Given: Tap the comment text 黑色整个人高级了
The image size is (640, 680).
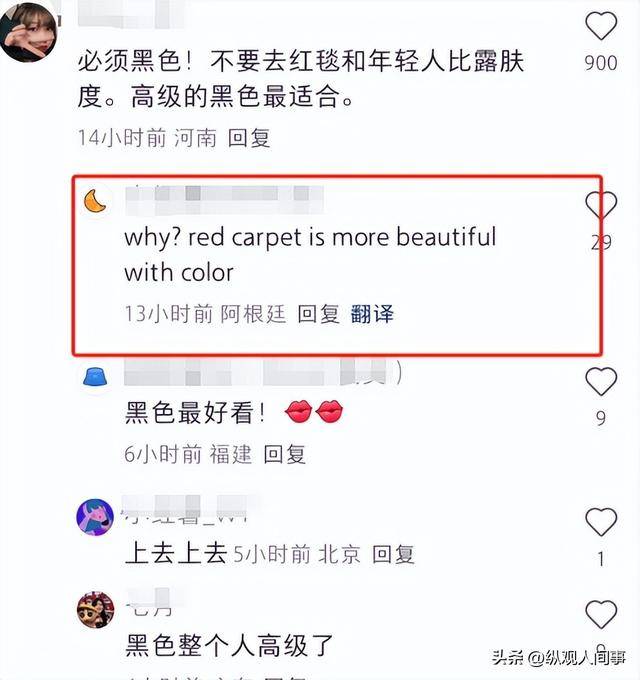Looking at the screenshot, I should 229,646.
